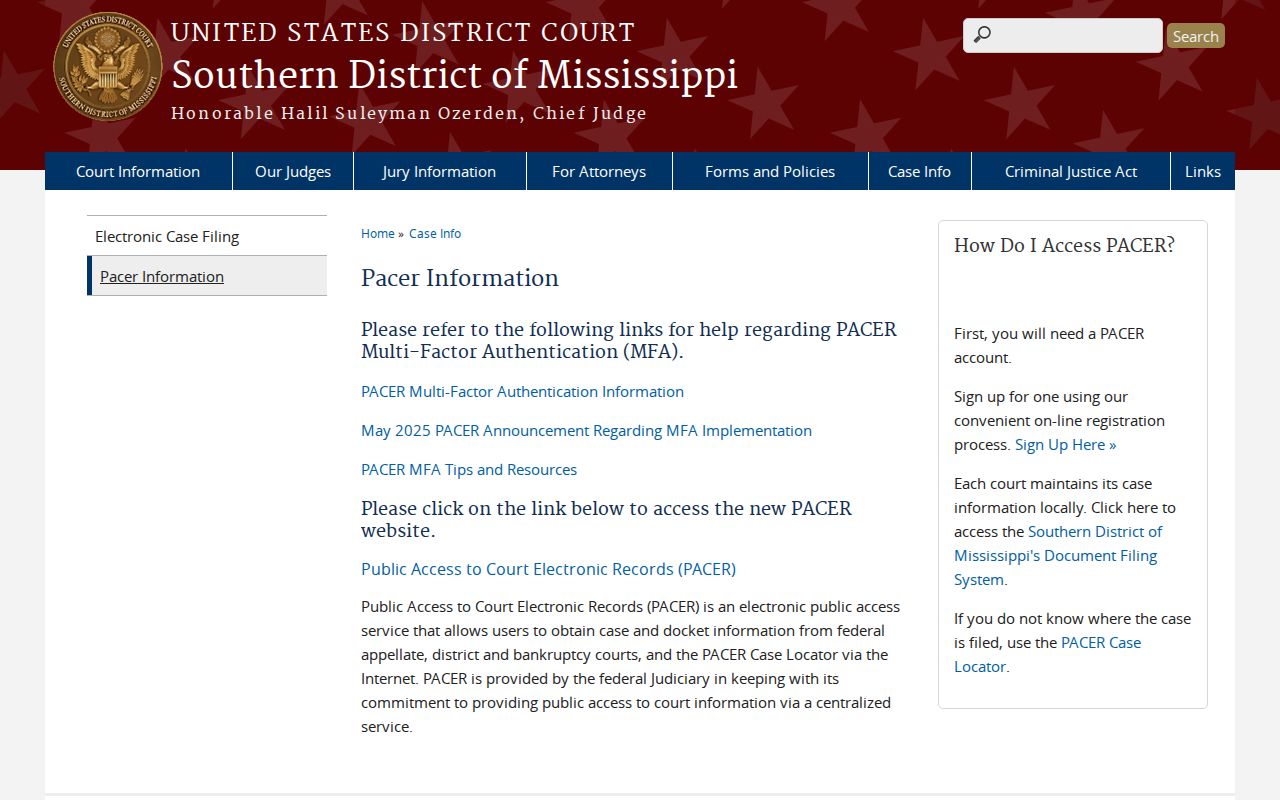Image resolution: width=1280 pixels, height=800 pixels.
Task: Click the court seal logo
Action: tap(108, 67)
